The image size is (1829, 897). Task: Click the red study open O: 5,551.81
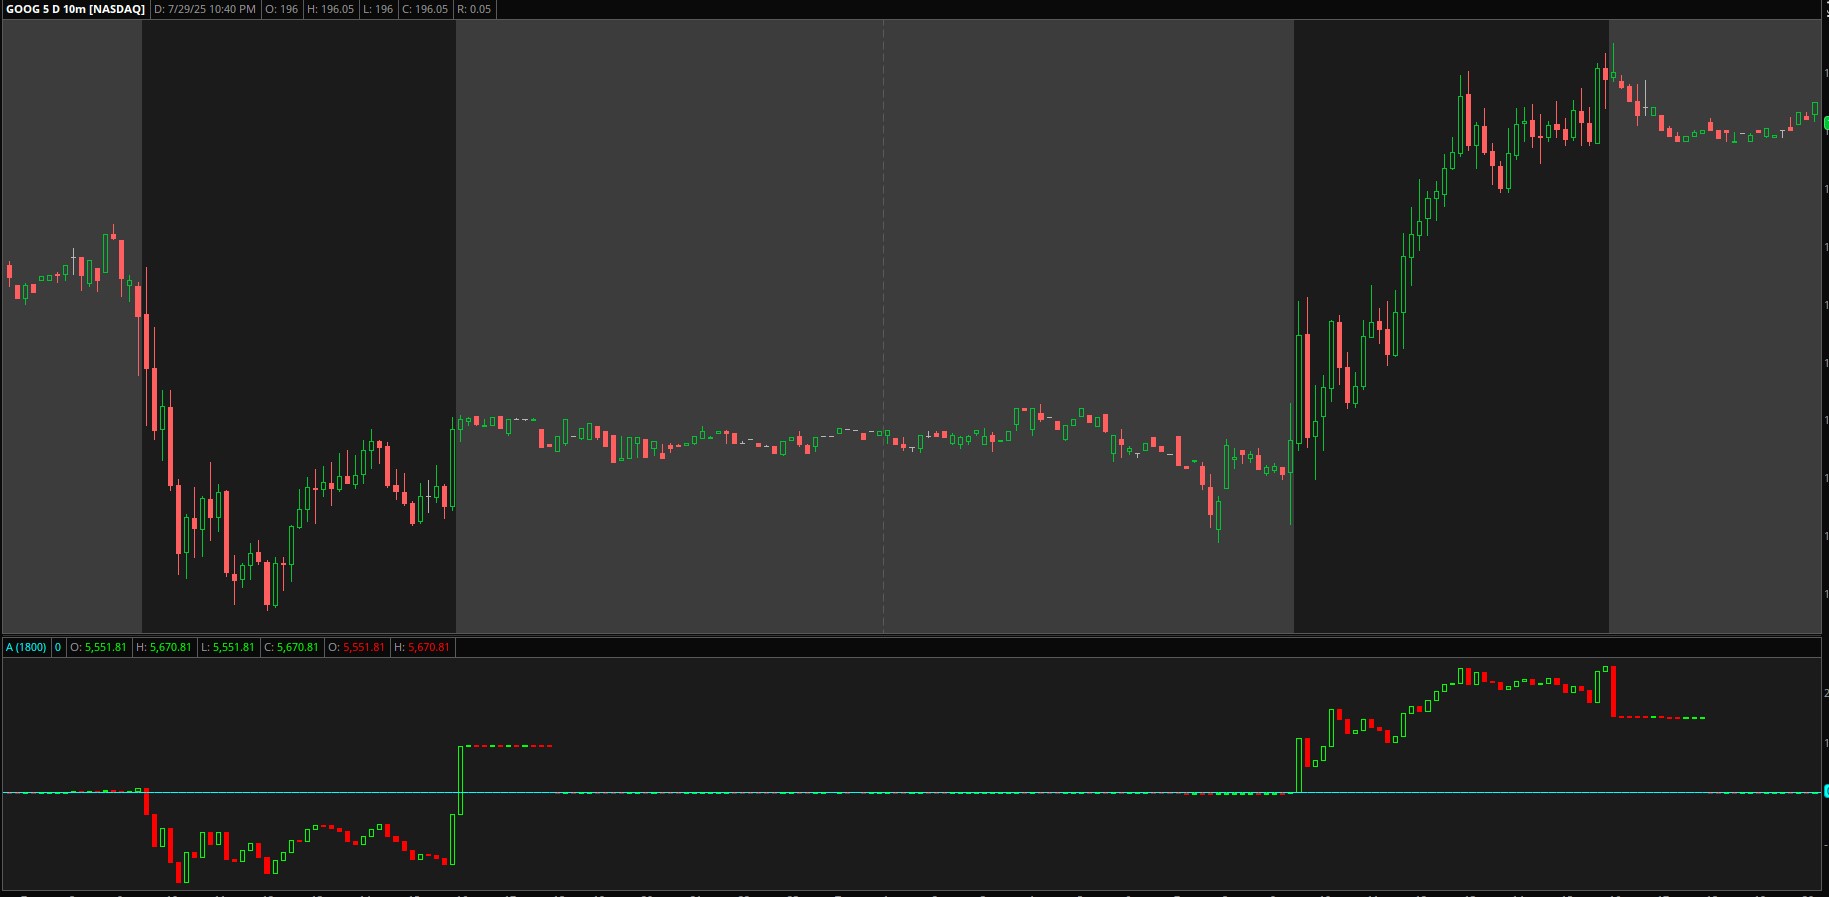click(x=357, y=647)
